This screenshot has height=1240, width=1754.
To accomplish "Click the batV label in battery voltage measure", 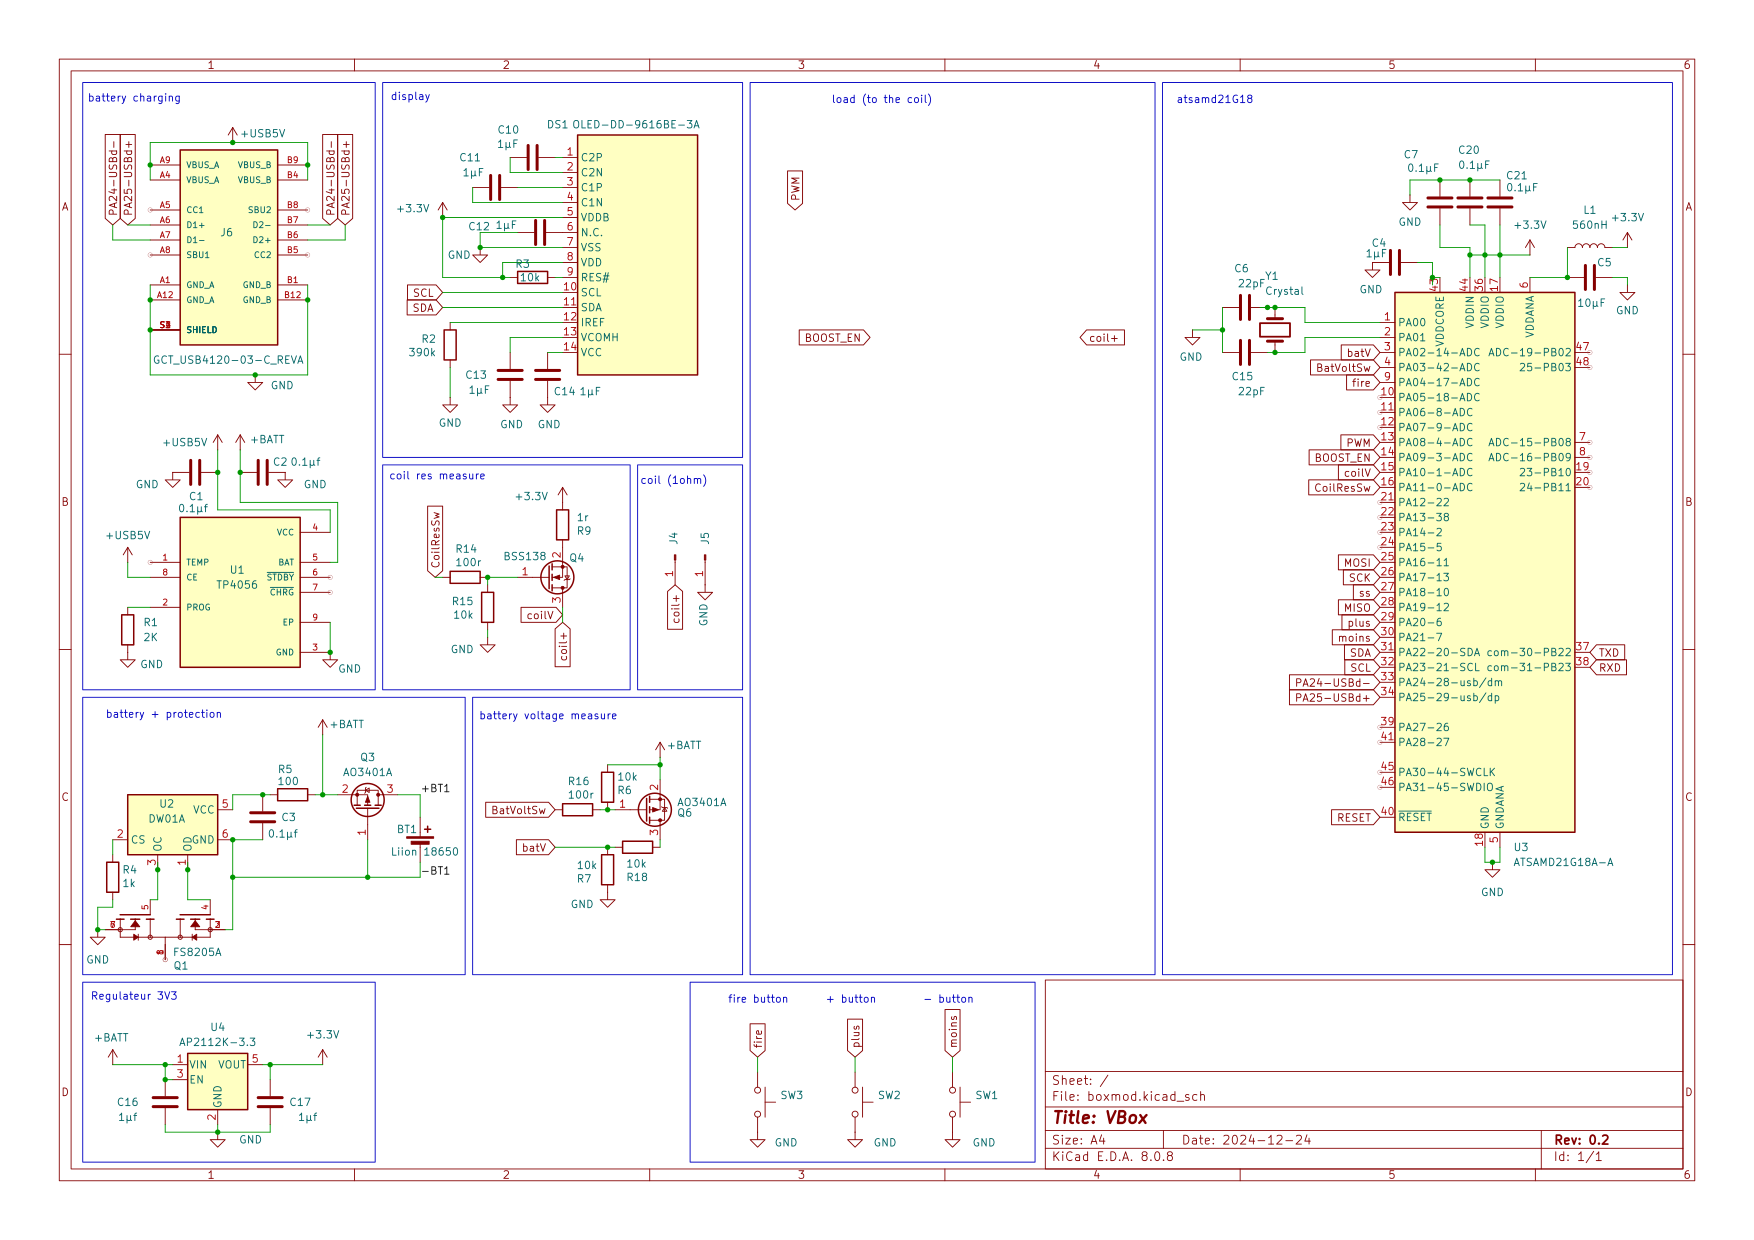I will 535,848.
